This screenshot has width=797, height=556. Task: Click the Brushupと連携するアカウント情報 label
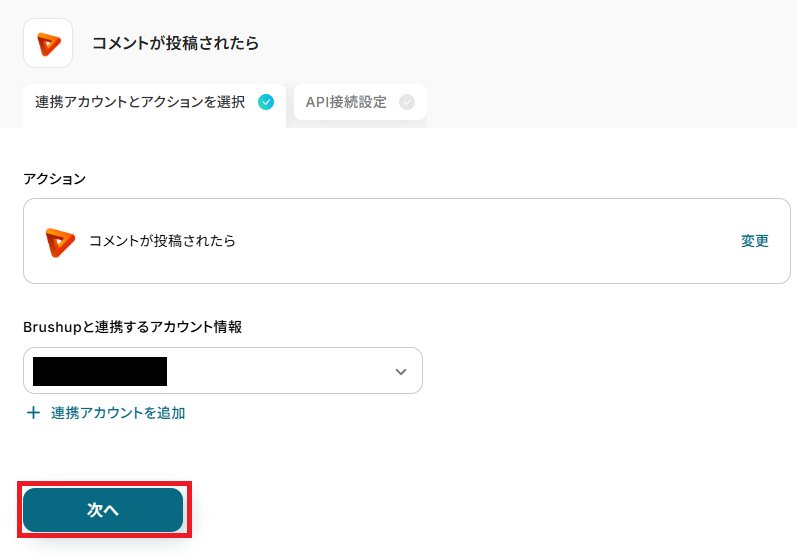point(133,327)
